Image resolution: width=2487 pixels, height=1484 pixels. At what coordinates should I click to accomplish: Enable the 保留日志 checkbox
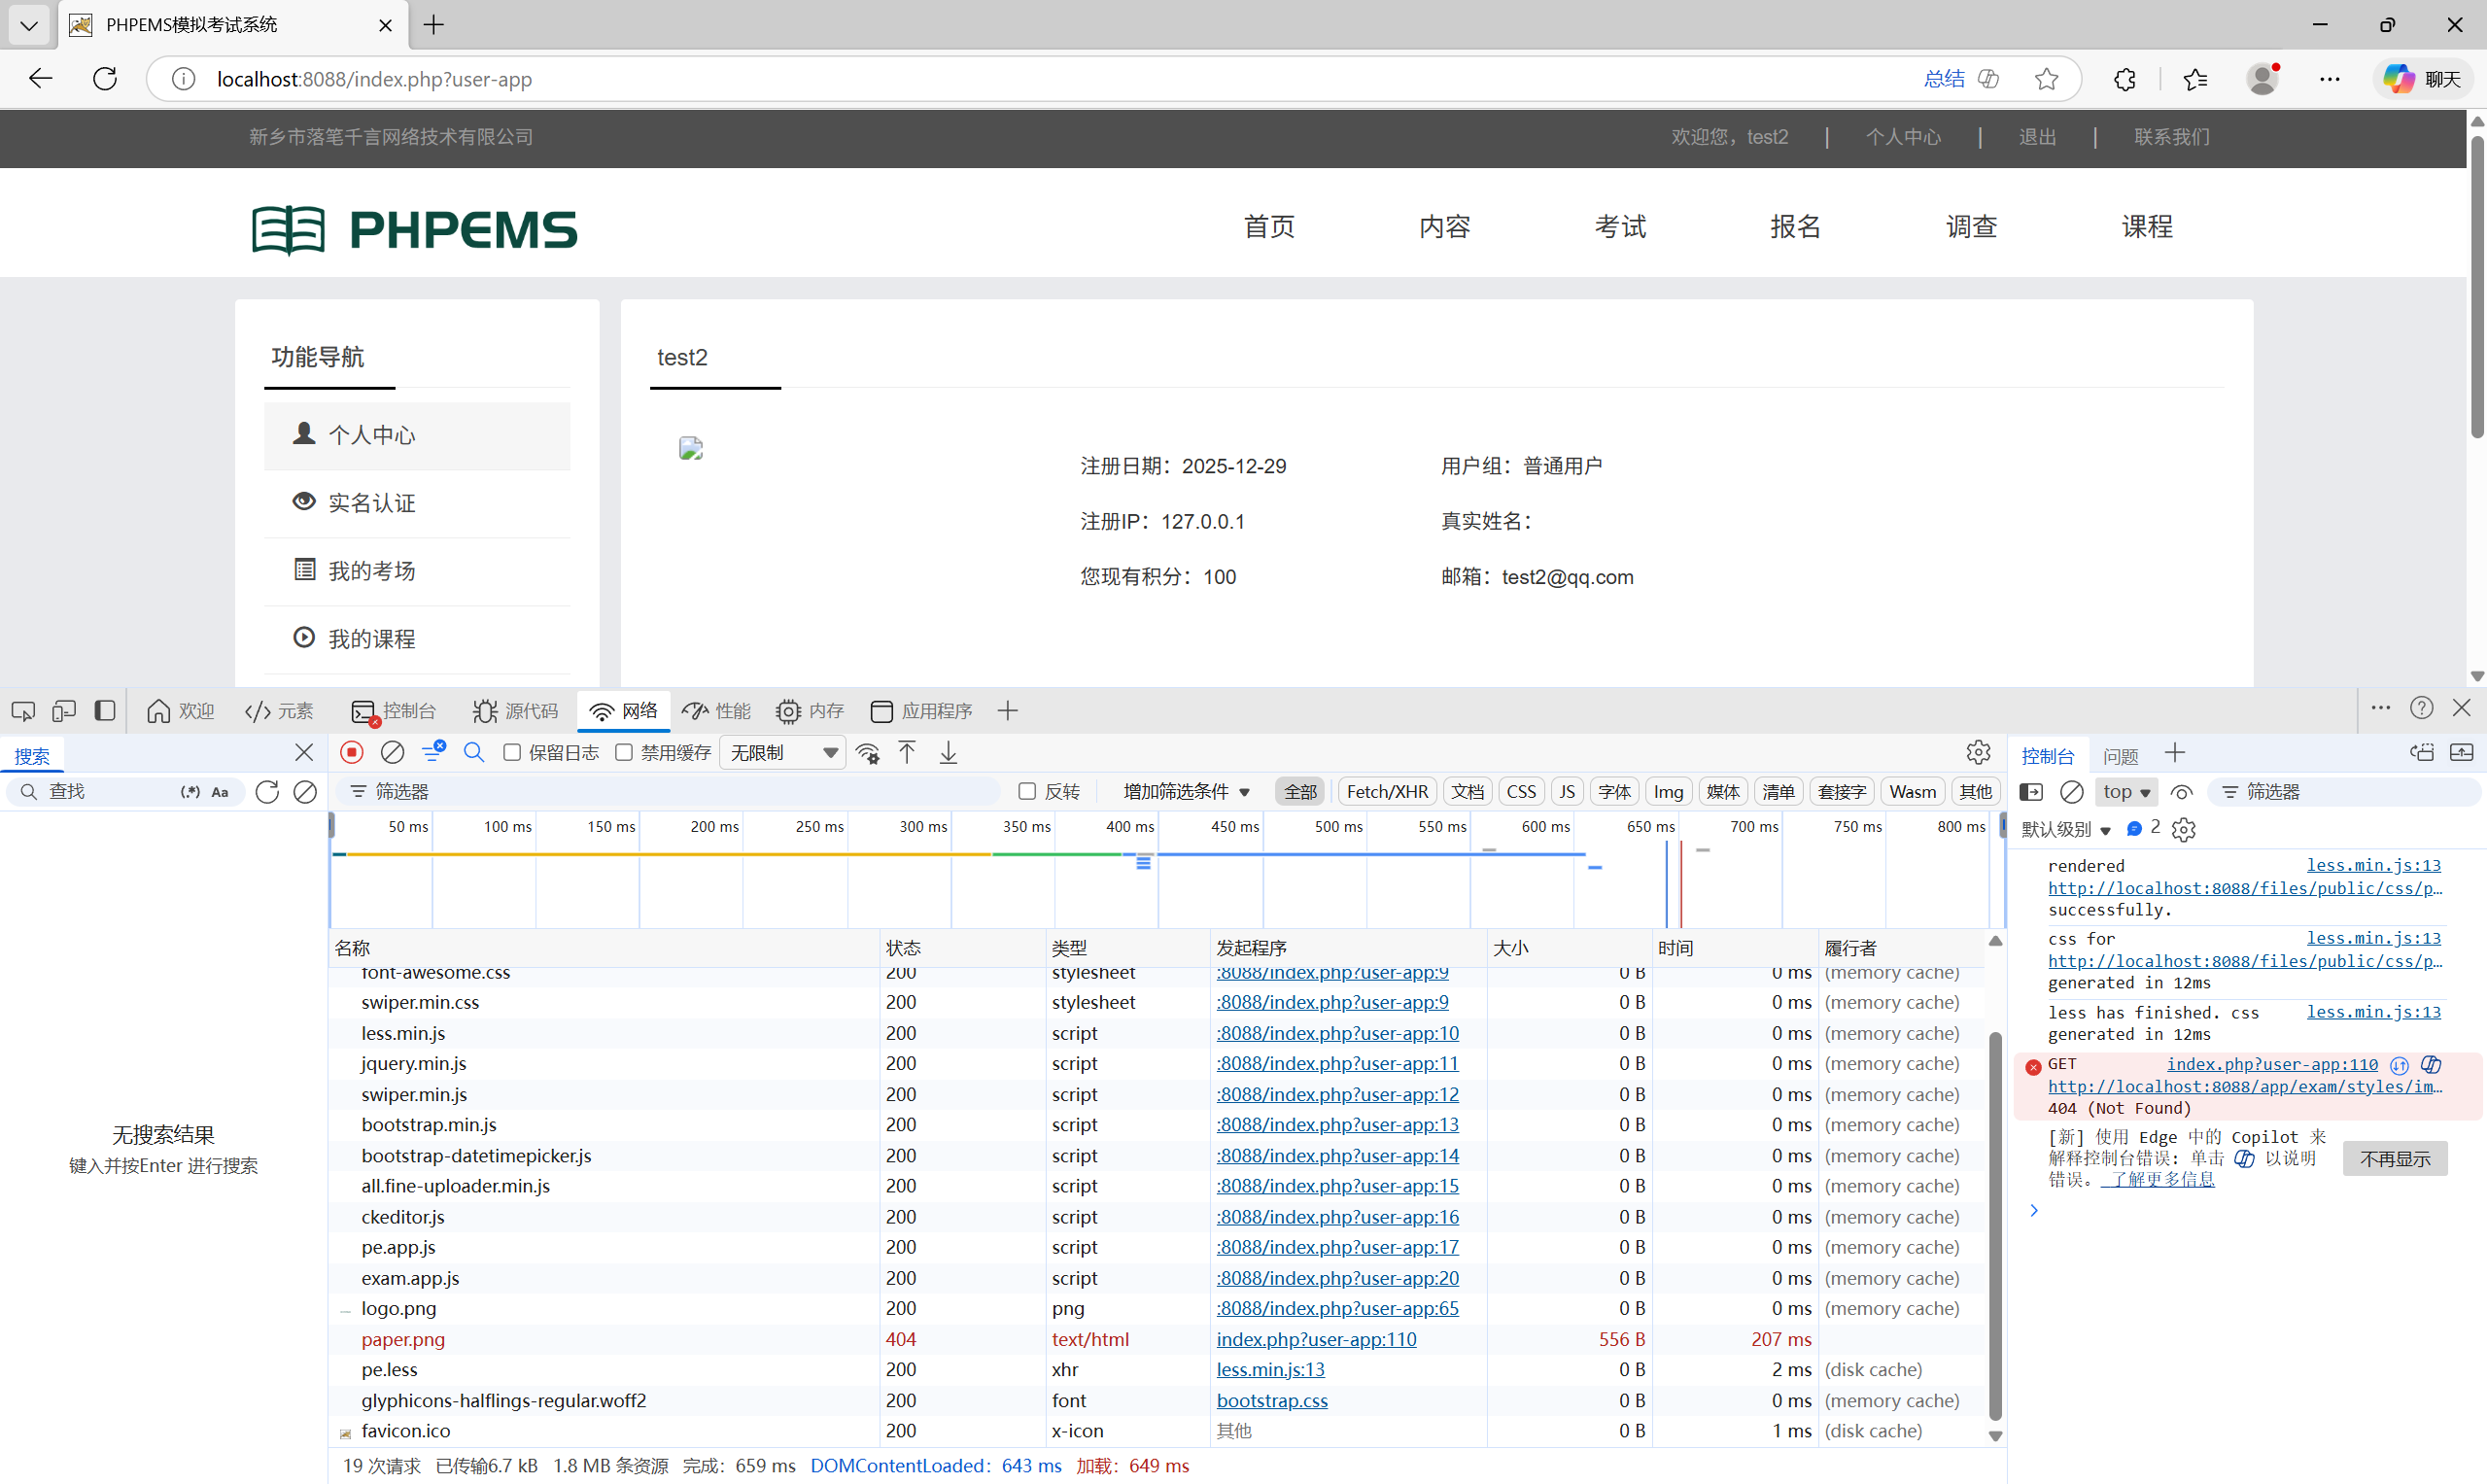[x=512, y=752]
